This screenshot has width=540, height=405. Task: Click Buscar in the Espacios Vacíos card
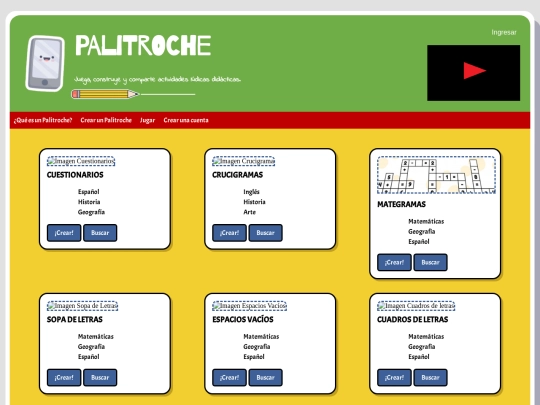[x=266, y=377]
